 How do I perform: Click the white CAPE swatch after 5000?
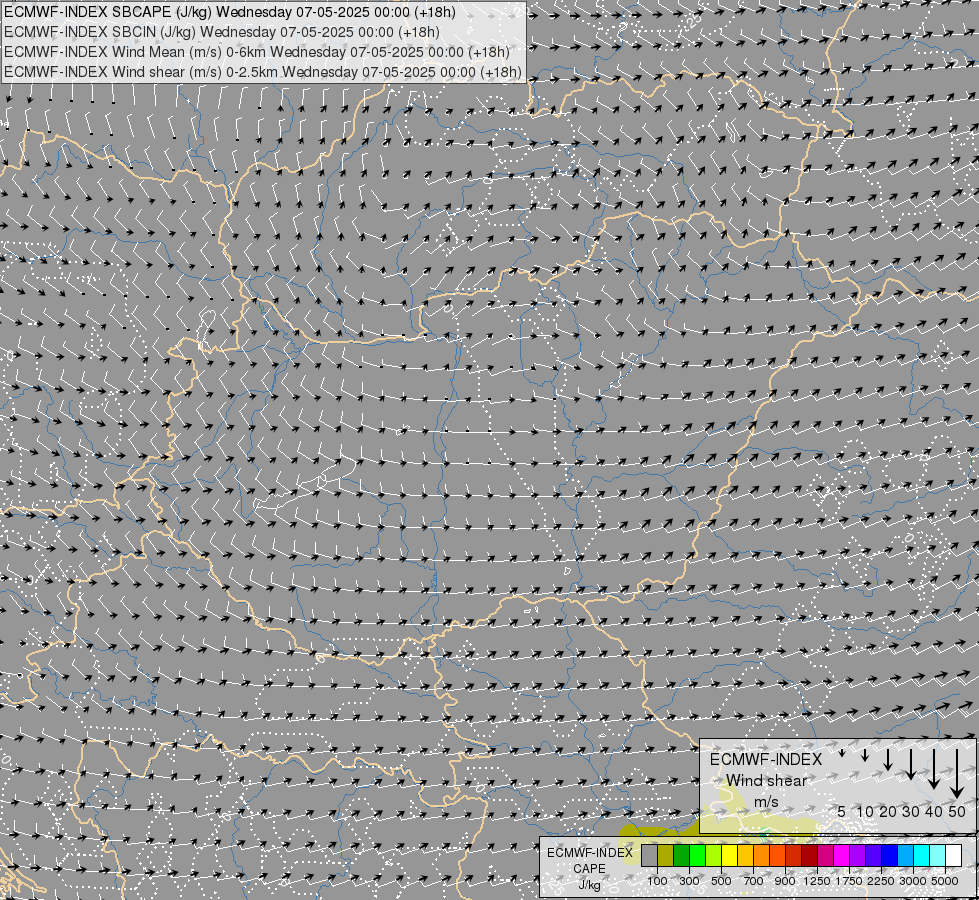[953, 855]
